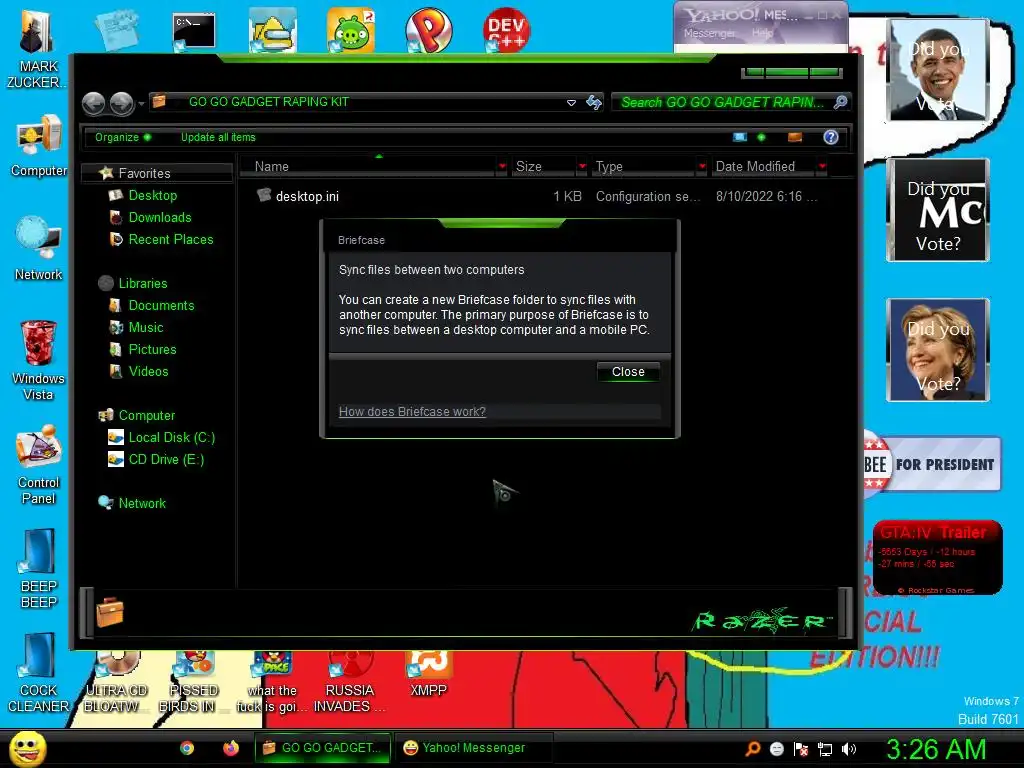Open the MARK ZUCKER desktop icon
Screen dimensions: 1024x768
(x=37, y=48)
